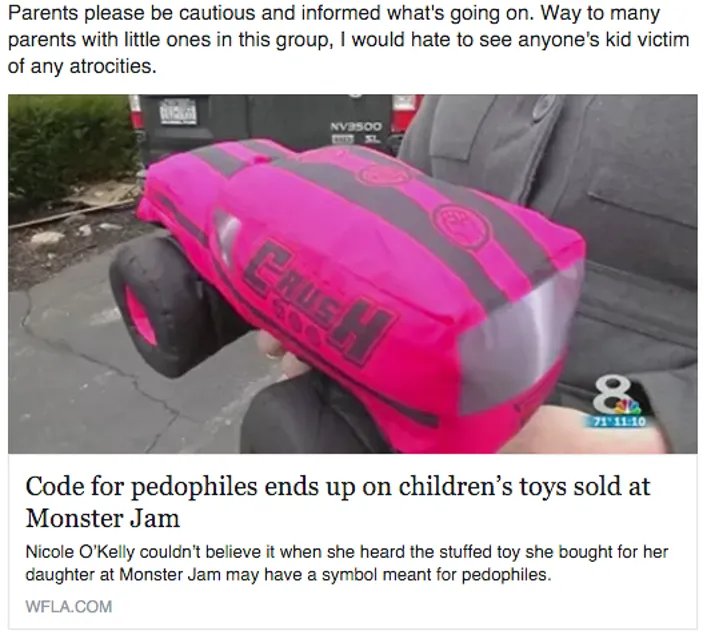Viewport: 704px width, 640px height.
Task: Click the CRUSH lettering on the toy
Action: pos(321,299)
